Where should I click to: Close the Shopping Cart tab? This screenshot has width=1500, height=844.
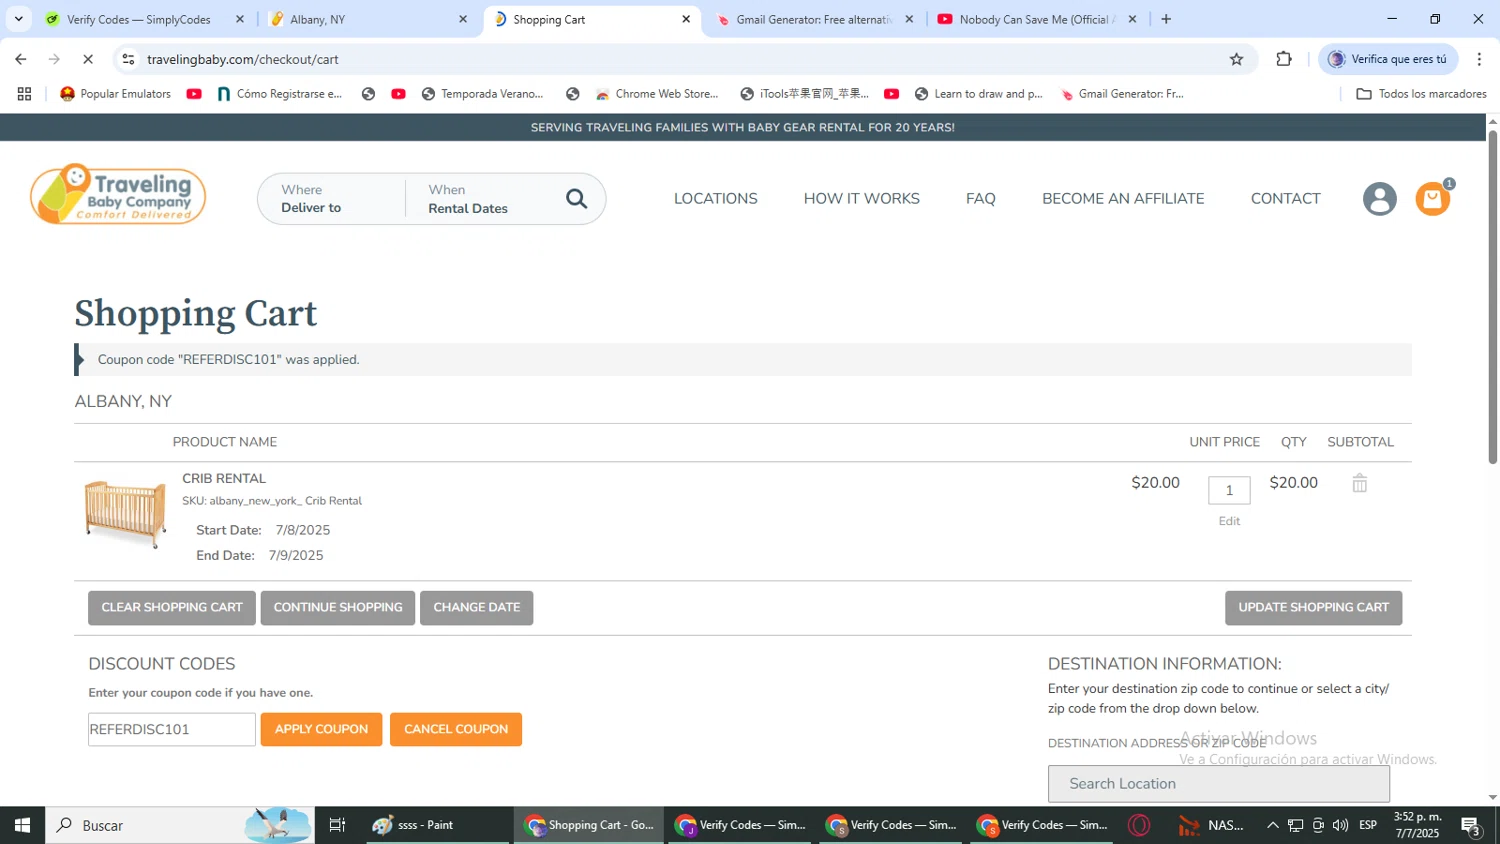(686, 19)
